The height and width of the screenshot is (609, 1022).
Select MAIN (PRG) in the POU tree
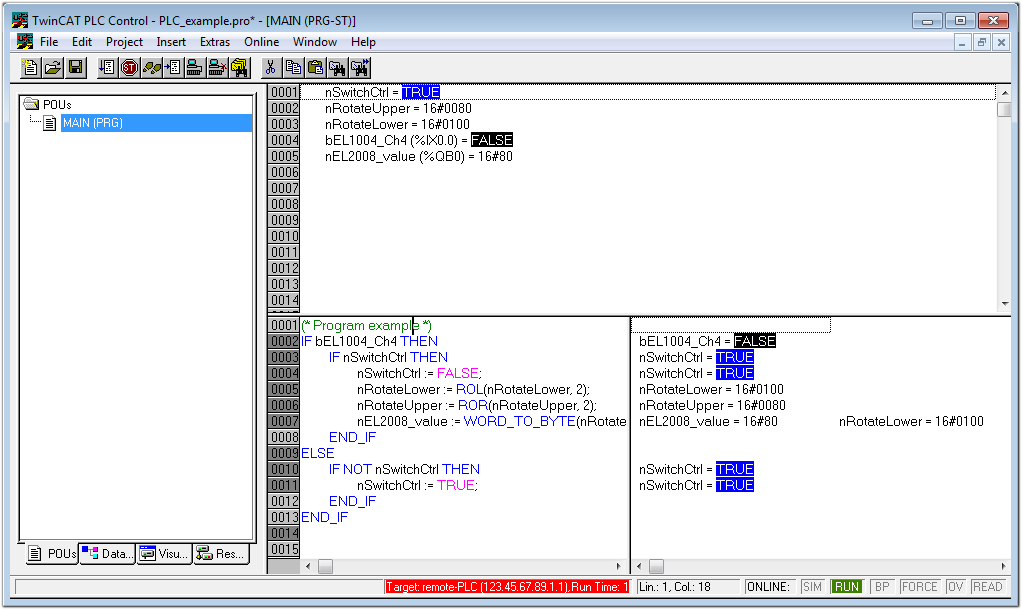coord(92,123)
